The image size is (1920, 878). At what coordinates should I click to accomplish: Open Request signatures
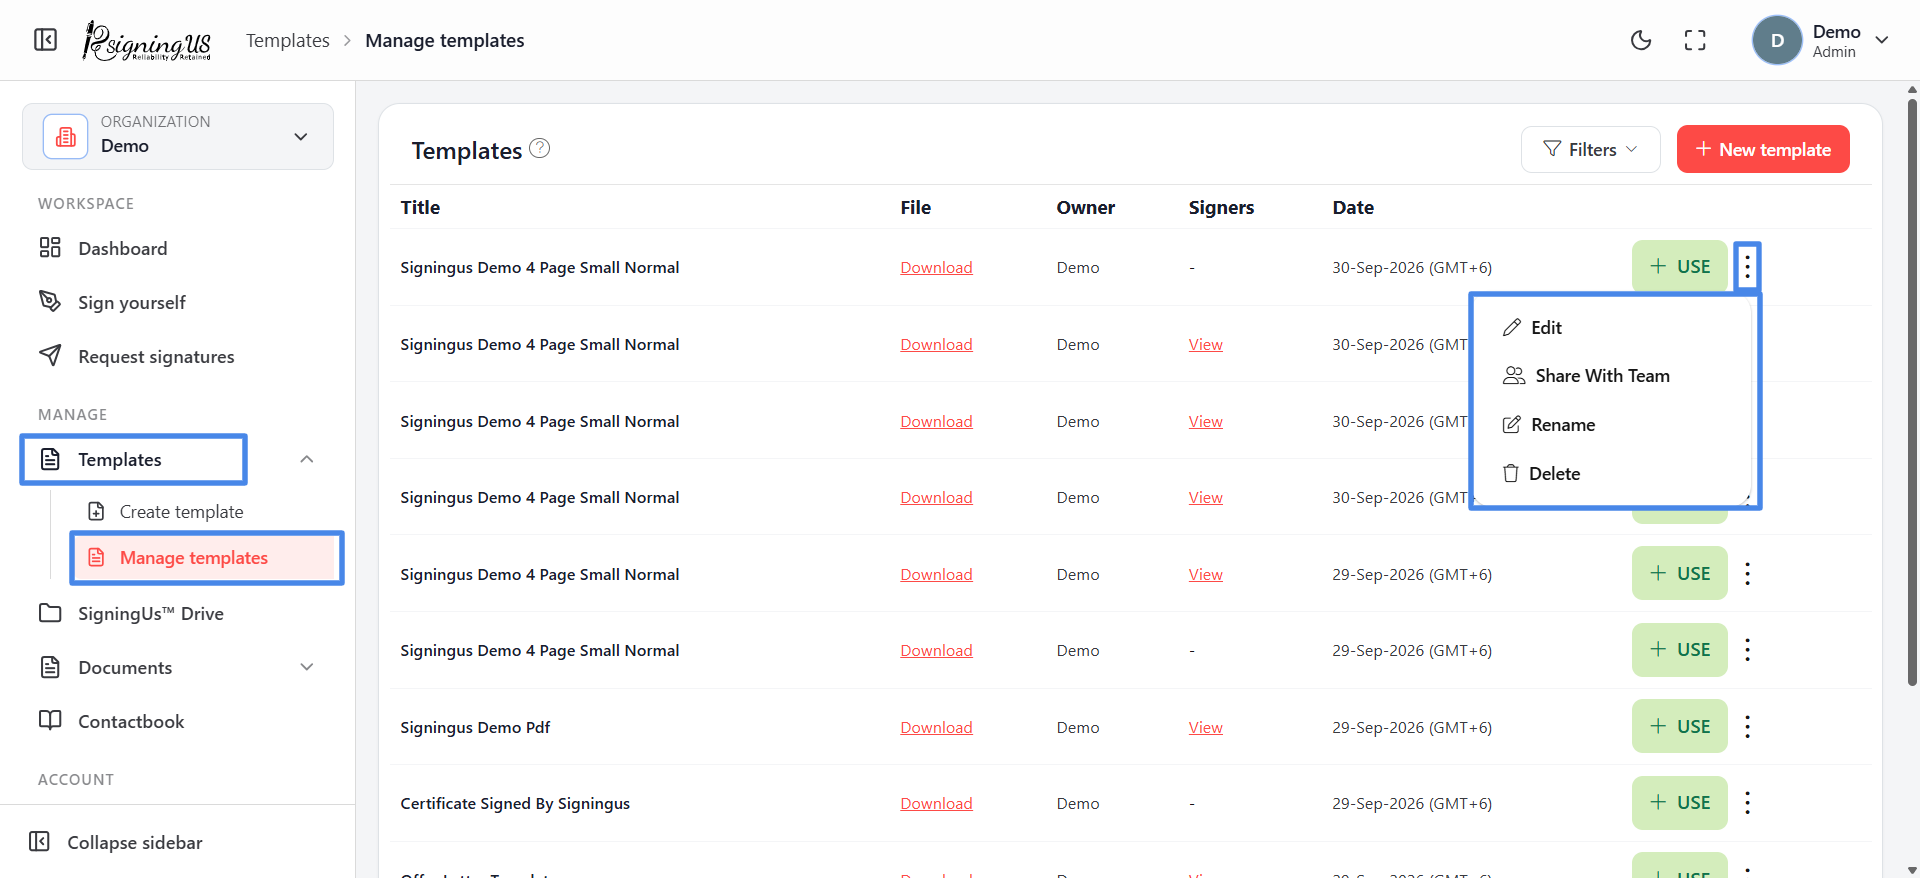136,356
